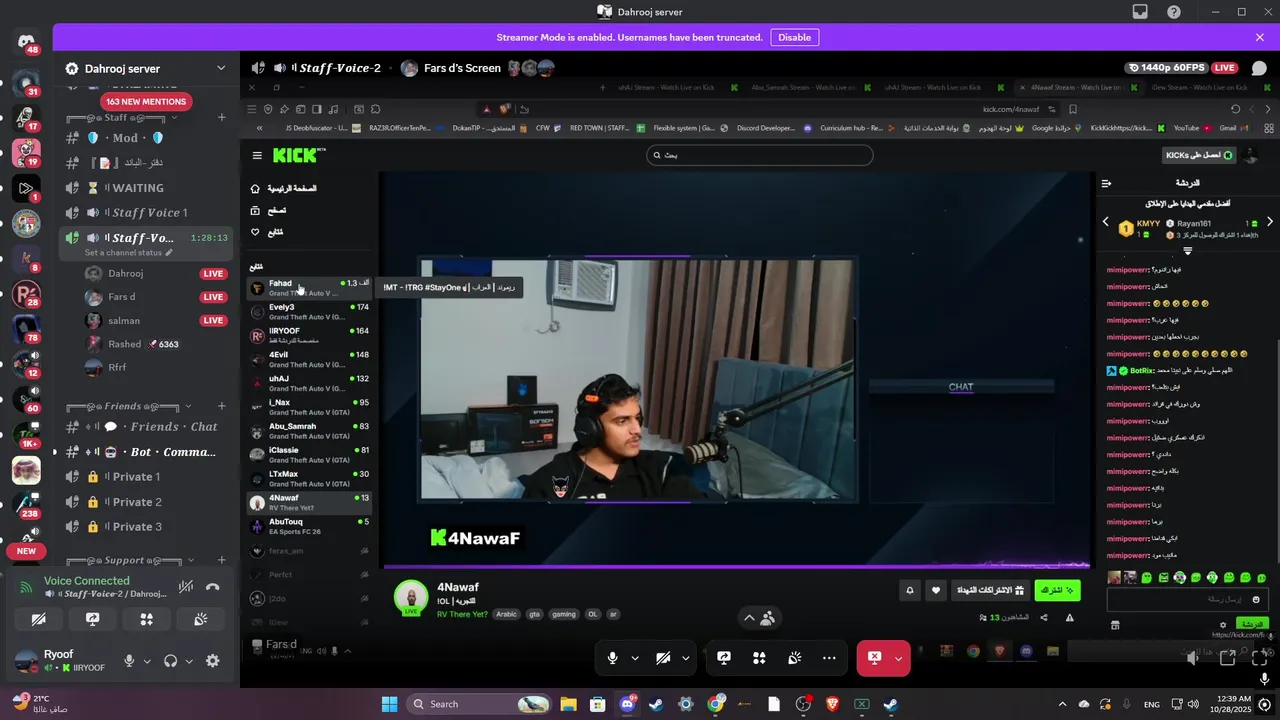Jump to the 163 New Mentions pill
This screenshot has width=1280, height=720.
(x=146, y=102)
